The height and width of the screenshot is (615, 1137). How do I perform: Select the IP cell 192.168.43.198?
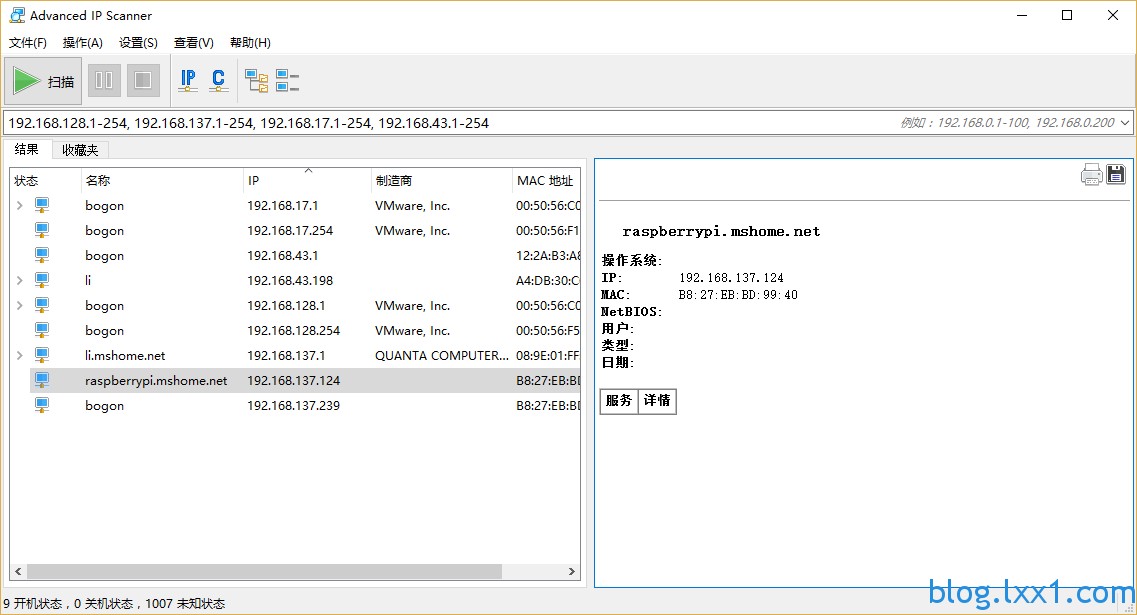pyautogui.click(x=290, y=281)
